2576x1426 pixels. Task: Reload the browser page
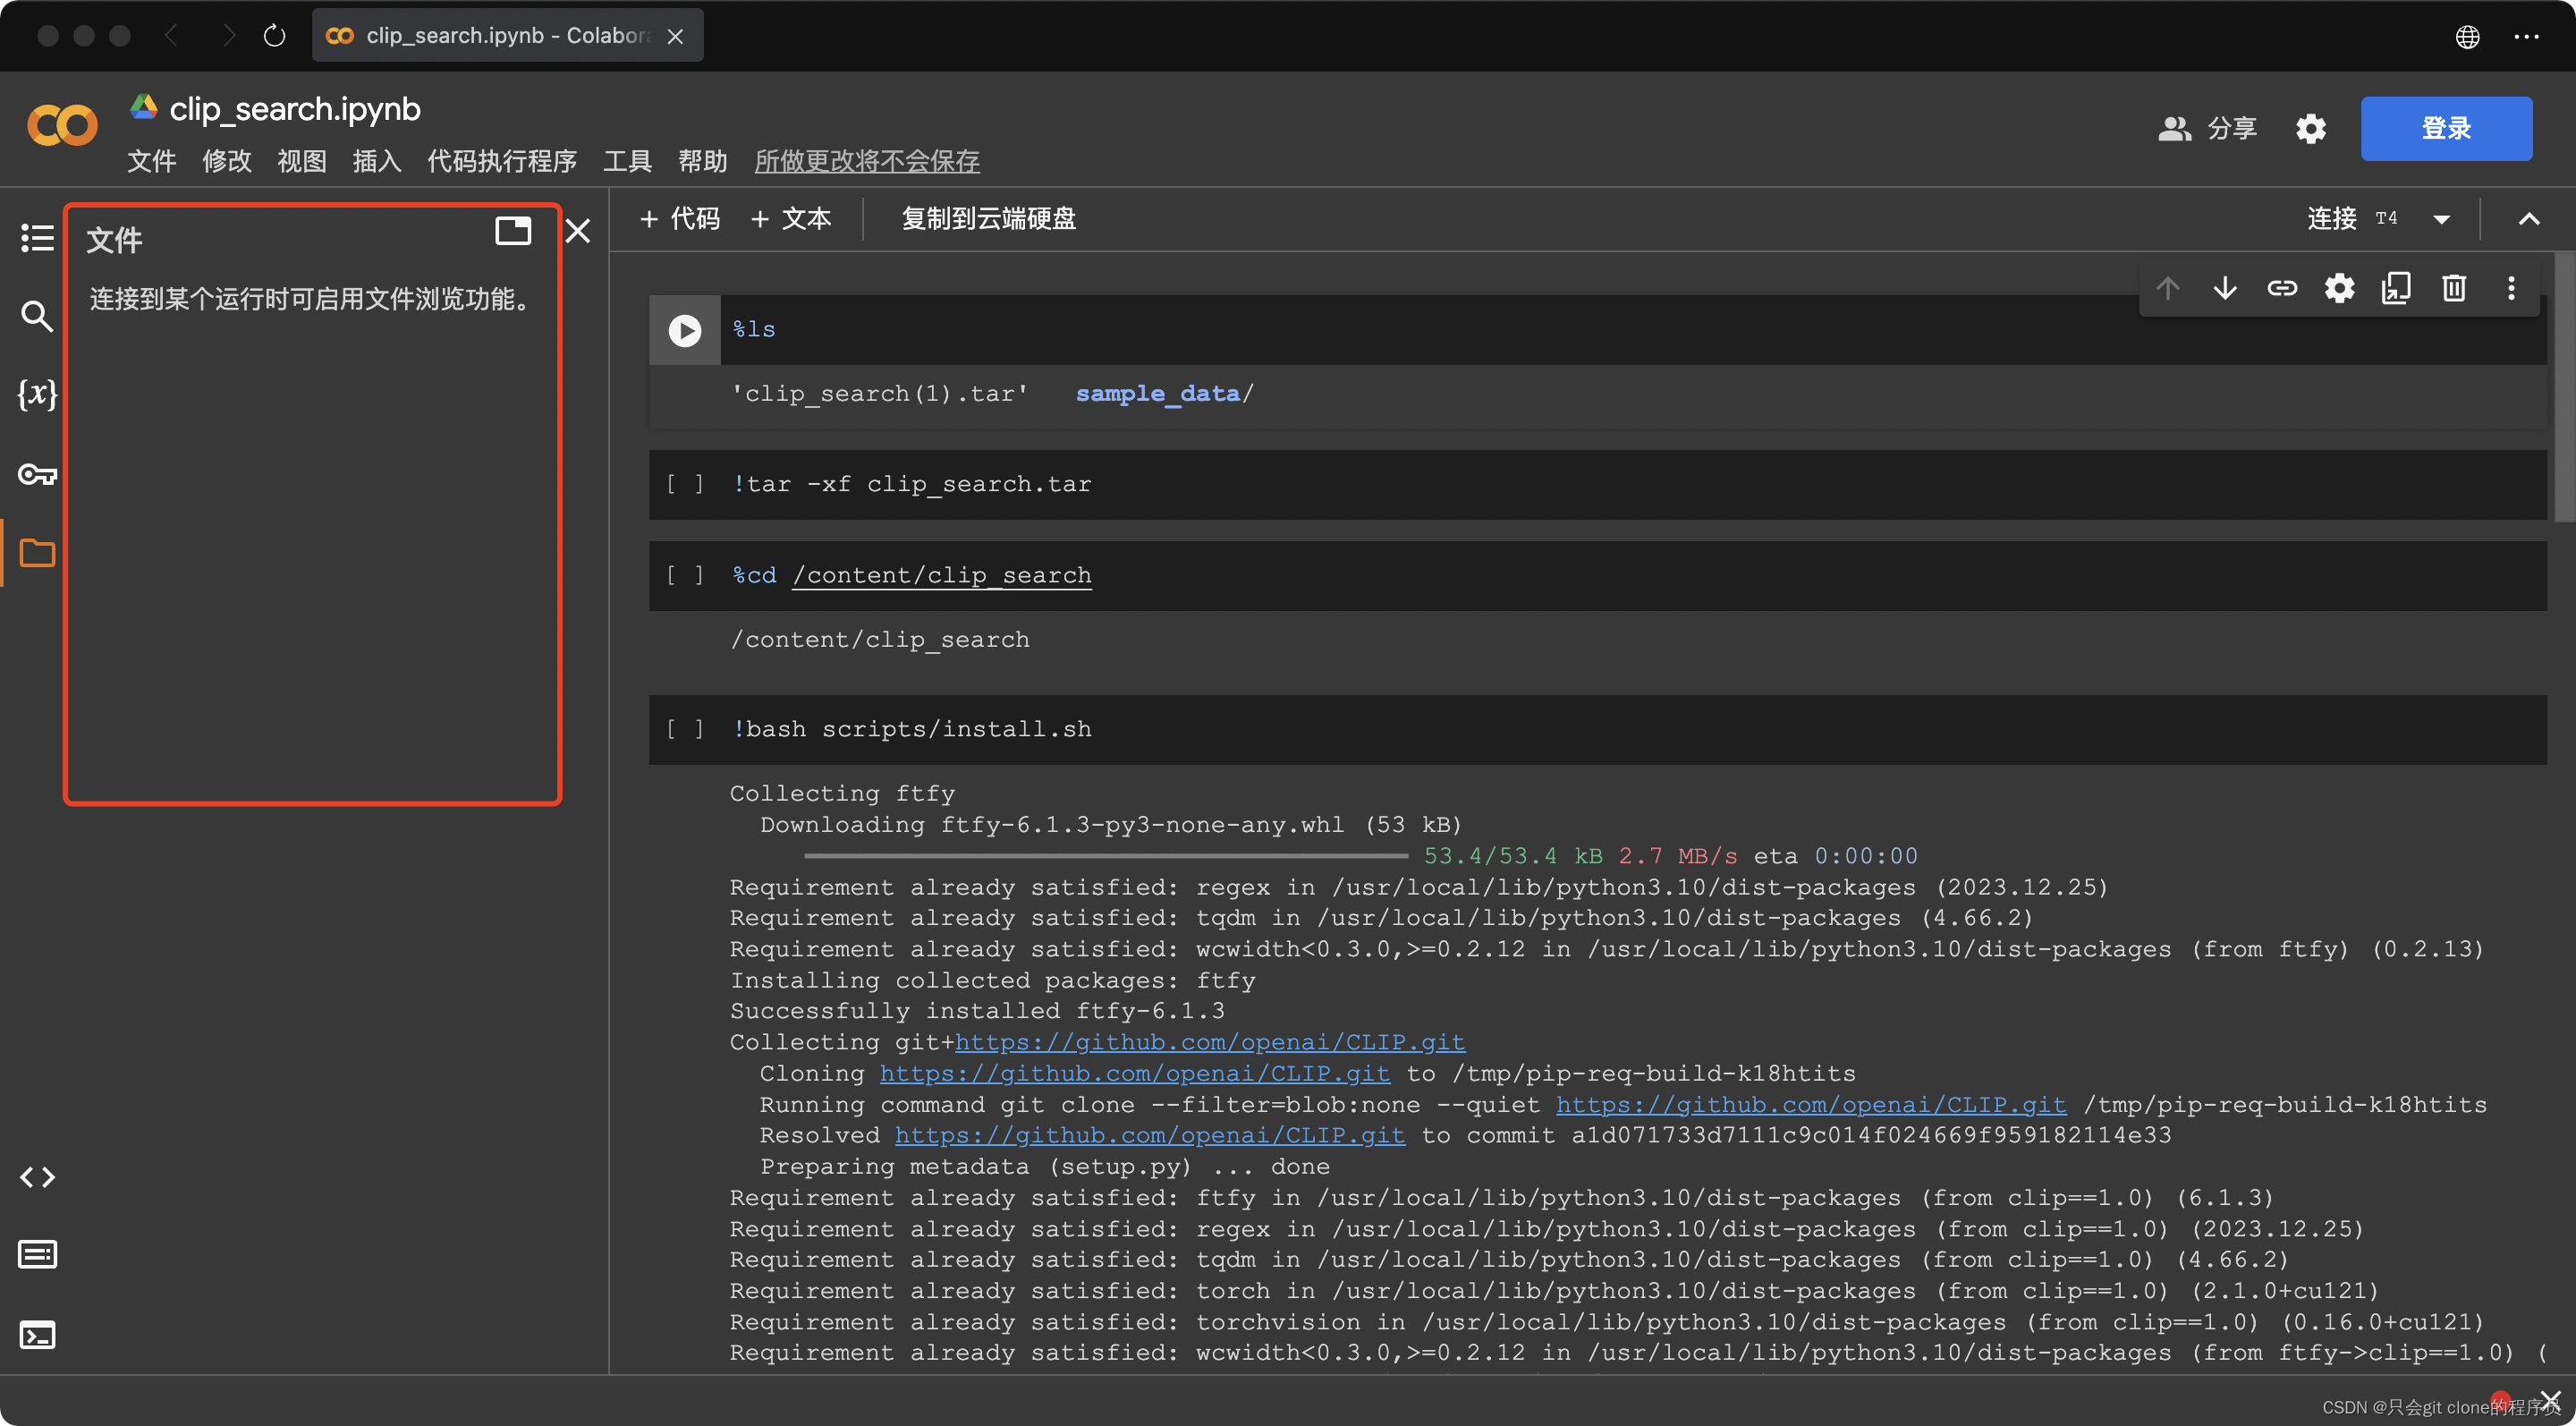[x=274, y=36]
